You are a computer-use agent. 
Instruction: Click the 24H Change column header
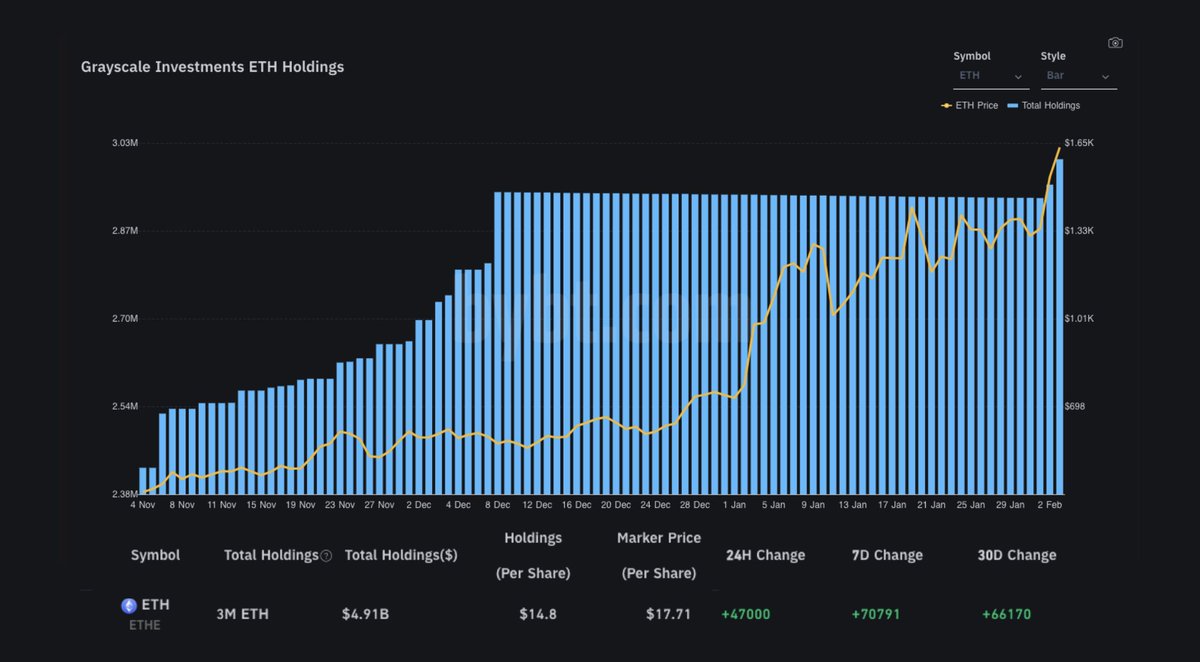765,555
